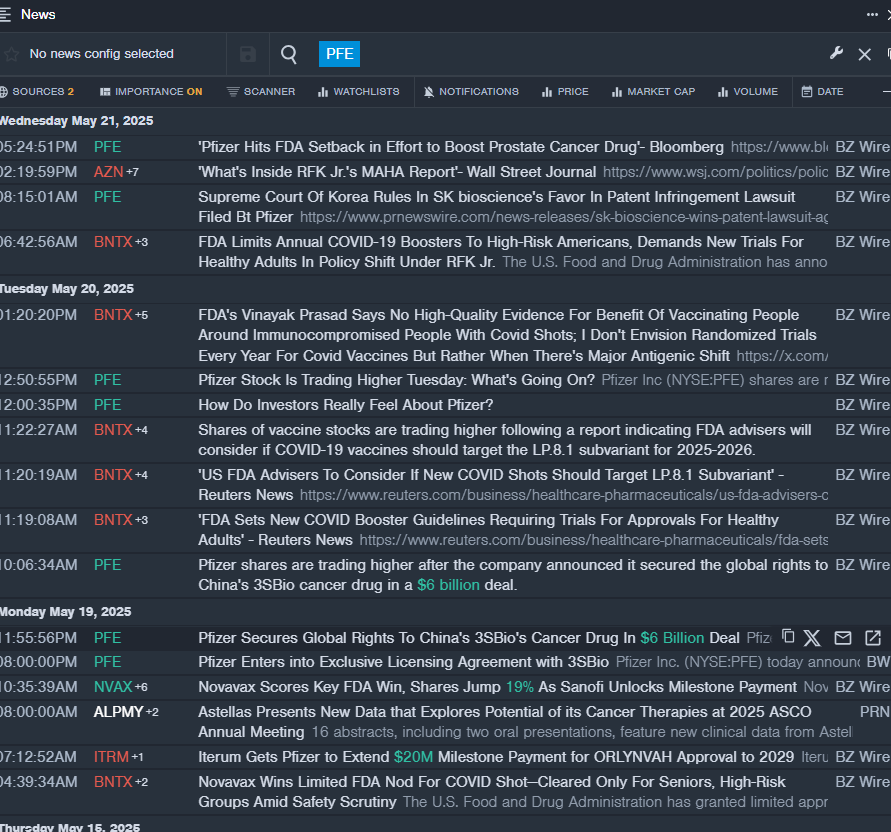Screen dimensions: 891x832
Task: Open the Market Cap filter
Action: [x=653, y=91]
